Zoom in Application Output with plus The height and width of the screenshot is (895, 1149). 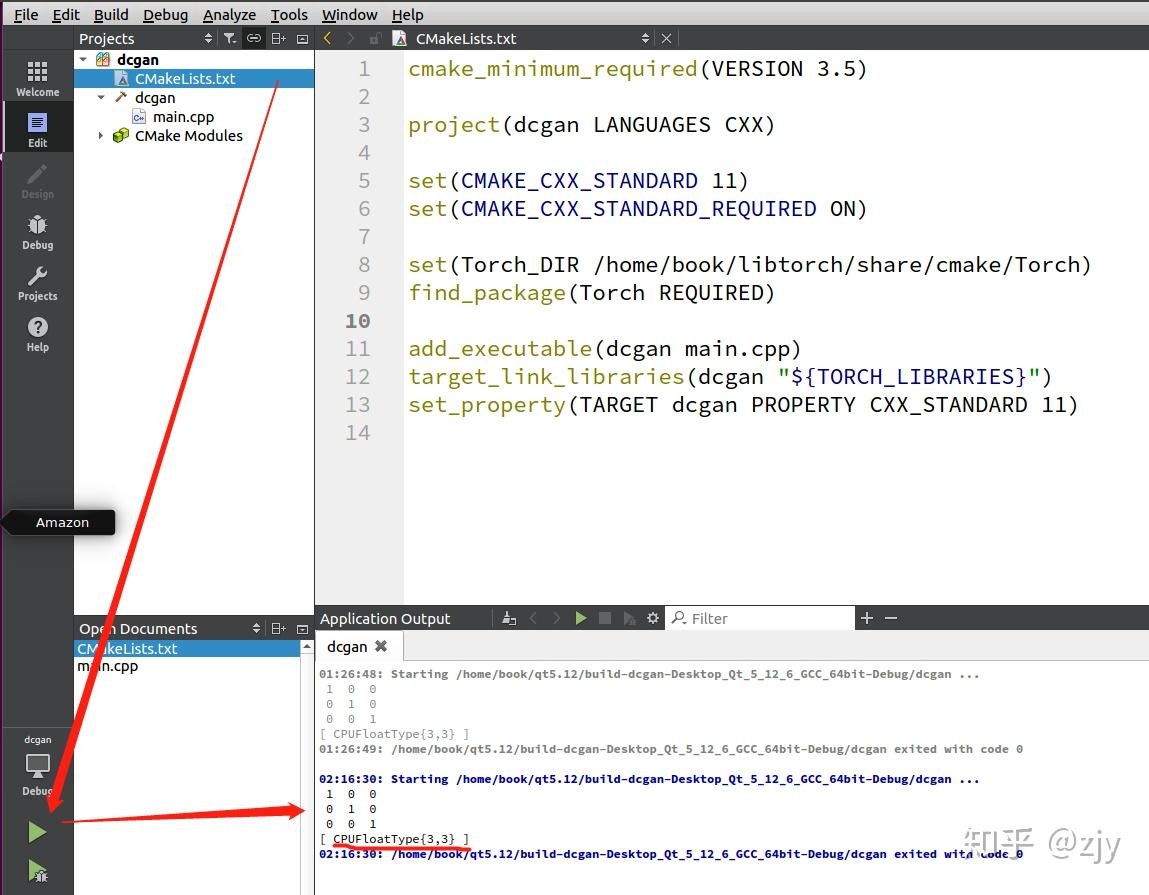click(x=867, y=618)
